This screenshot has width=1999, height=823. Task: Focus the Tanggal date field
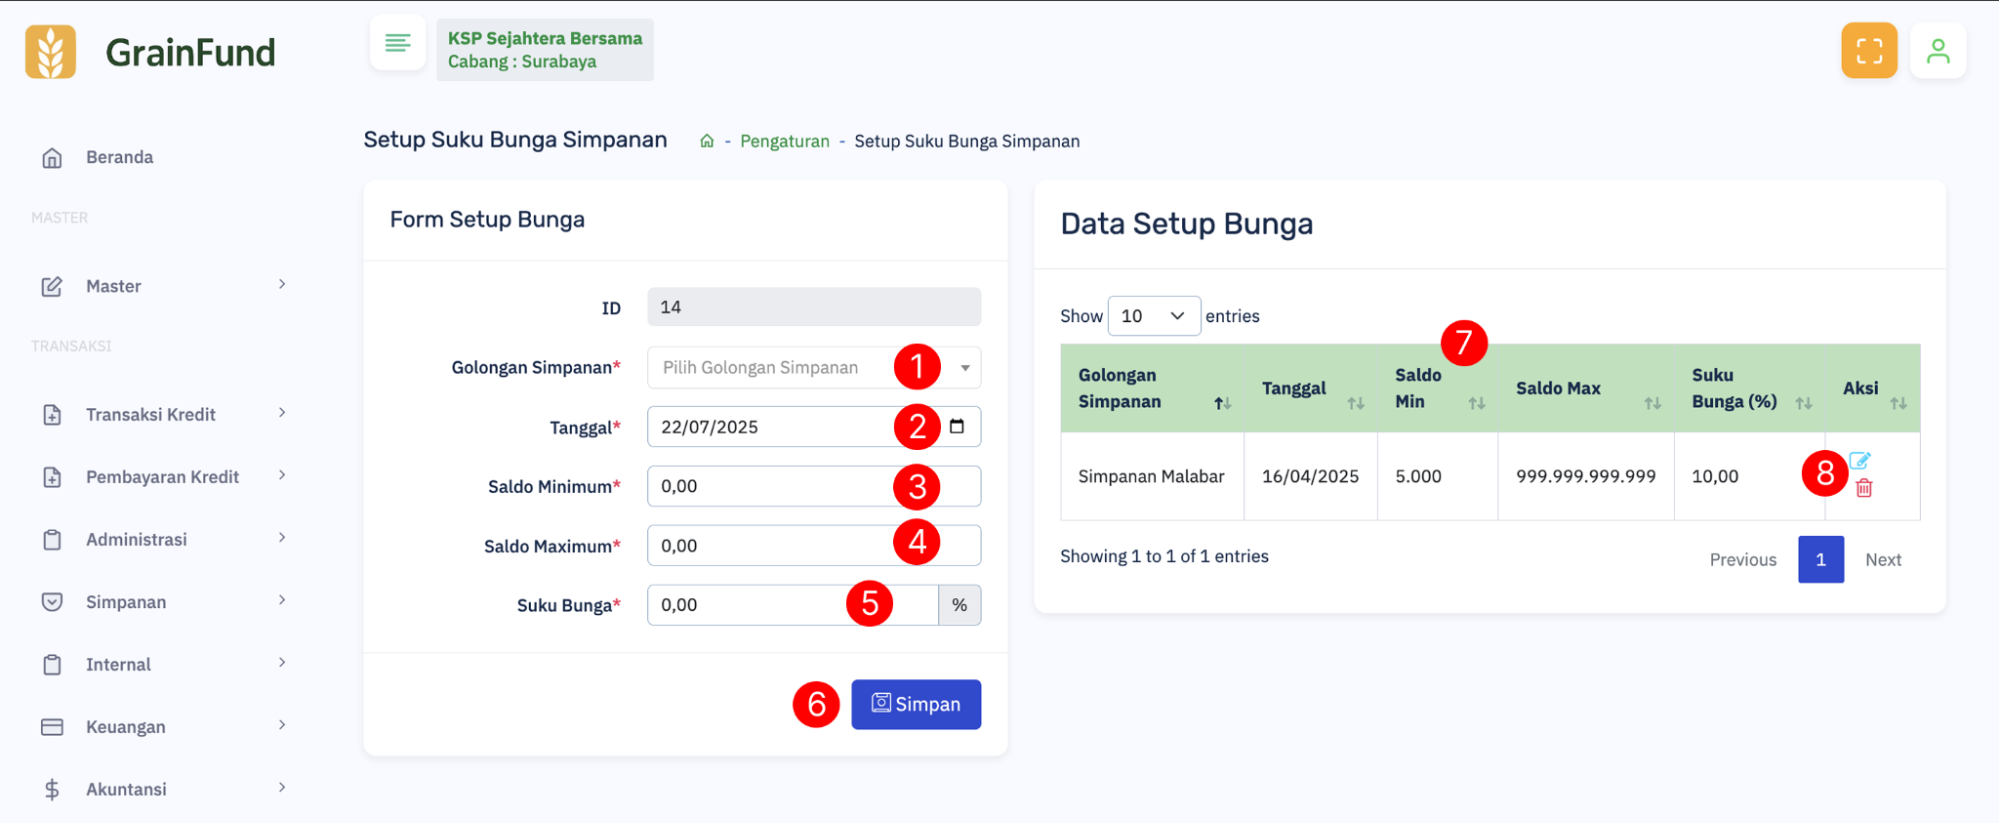click(x=814, y=427)
